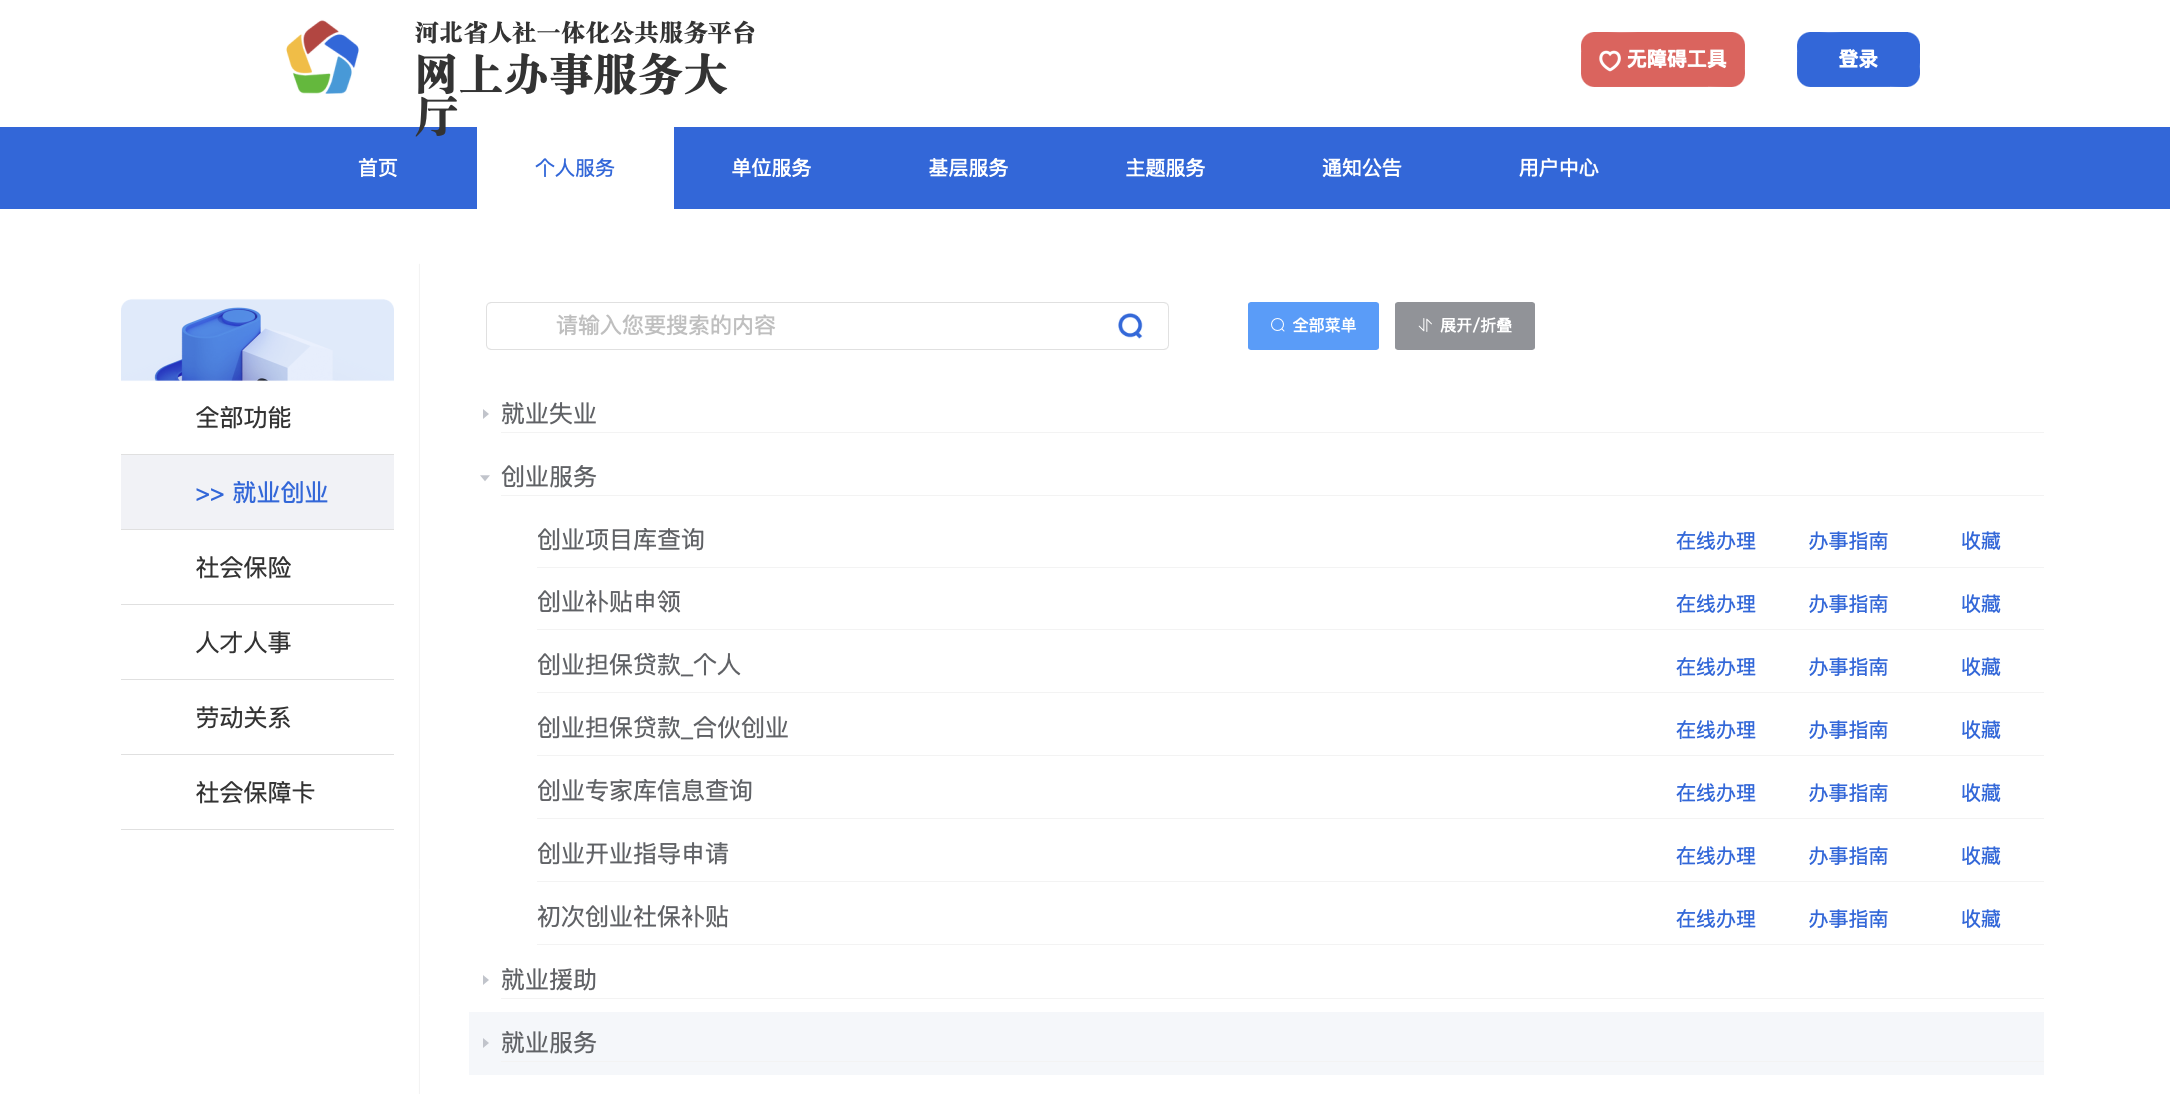Expand the 就业失业 category
The height and width of the screenshot is (1094, 2170).
548,414
